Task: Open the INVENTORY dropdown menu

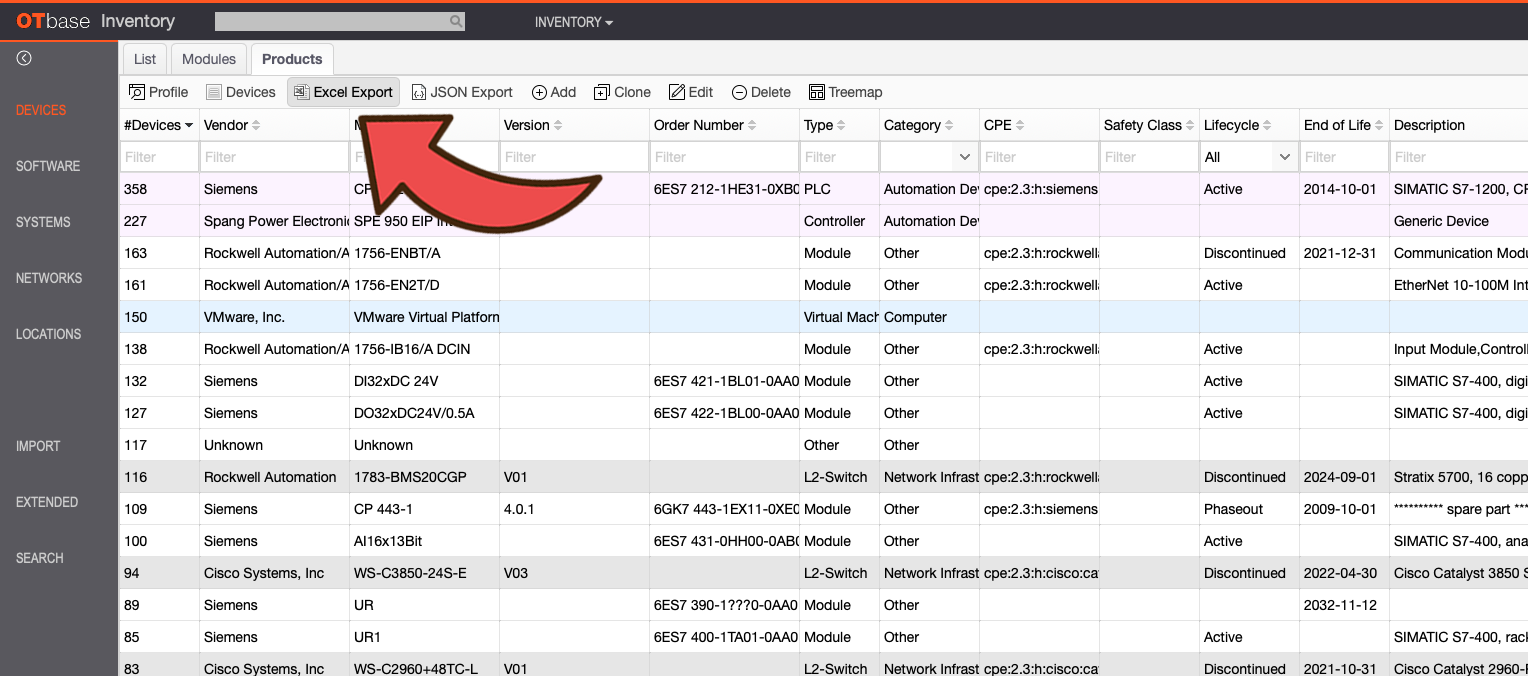Action: click(x=574, y=22)
